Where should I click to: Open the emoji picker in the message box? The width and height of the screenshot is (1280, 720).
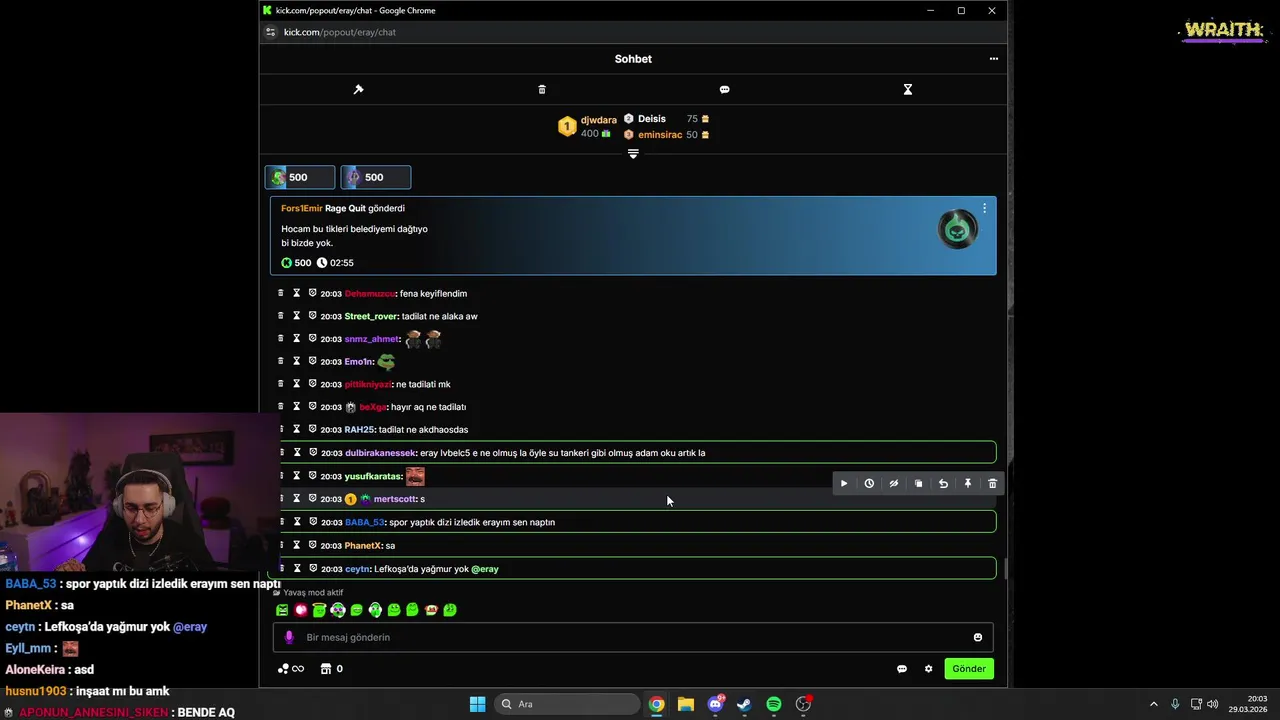[x=978, y=638]
